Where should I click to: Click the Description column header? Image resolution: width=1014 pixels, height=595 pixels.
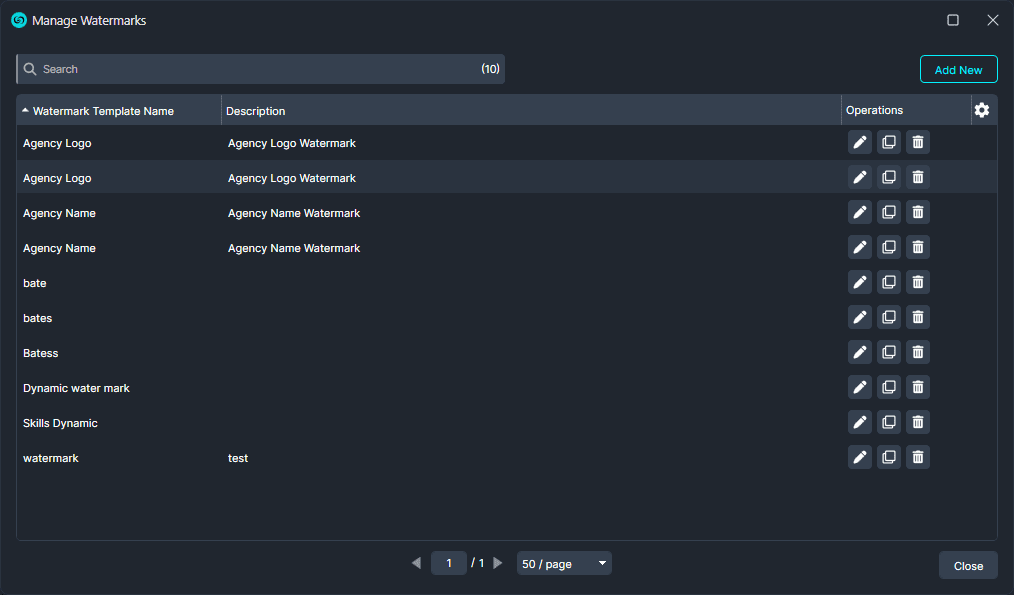[256, 111]
